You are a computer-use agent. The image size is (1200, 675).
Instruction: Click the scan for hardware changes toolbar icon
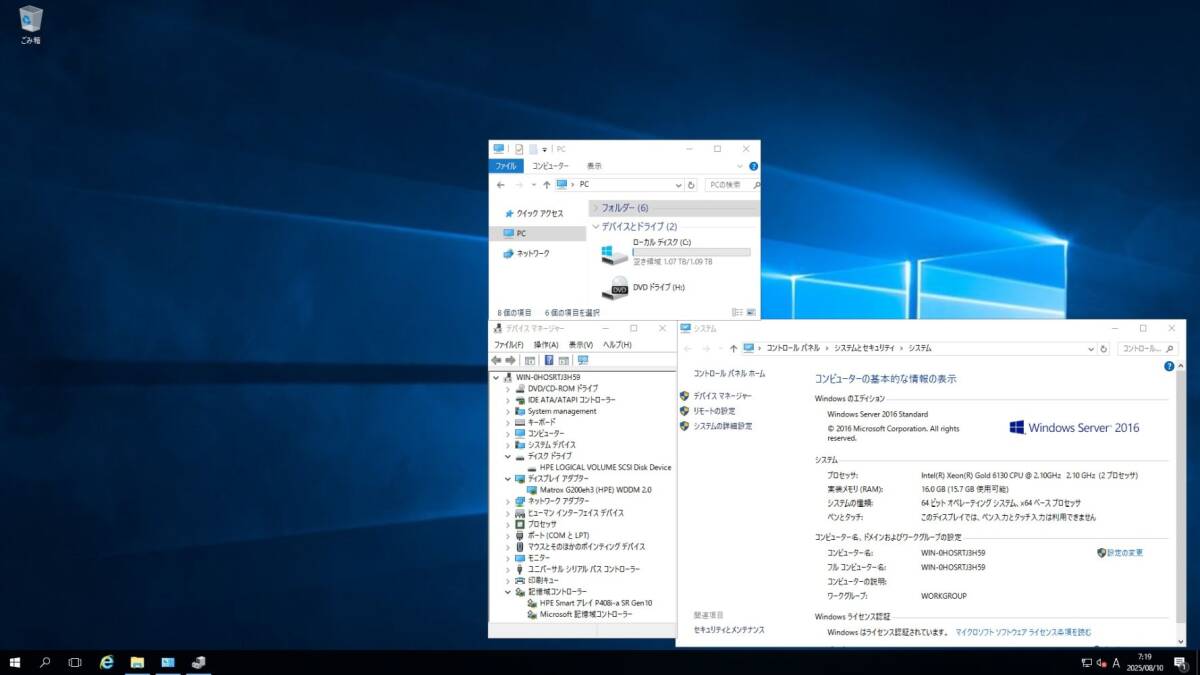click(583, 360)
